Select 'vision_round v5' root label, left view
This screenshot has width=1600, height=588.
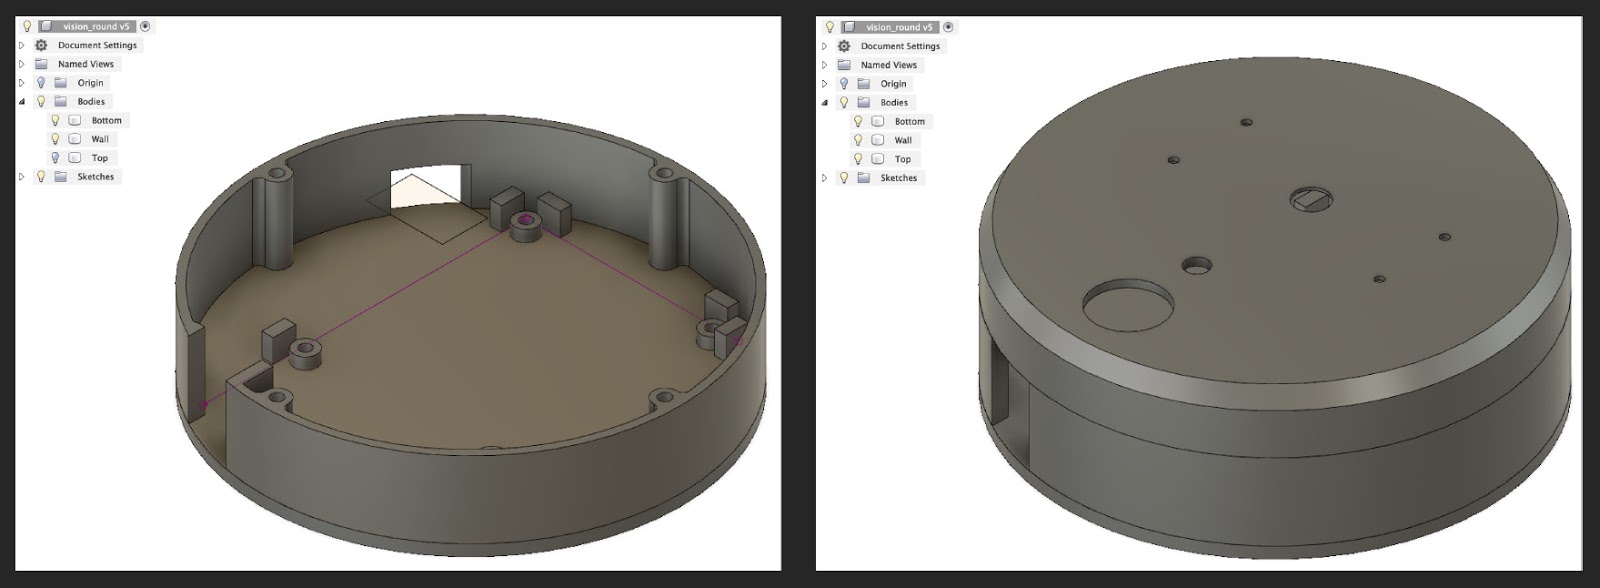96,26
